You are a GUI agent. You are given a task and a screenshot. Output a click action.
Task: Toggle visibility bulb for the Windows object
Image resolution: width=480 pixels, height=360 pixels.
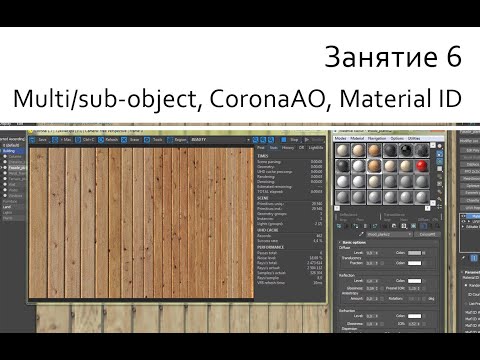[x=5, y=196]
